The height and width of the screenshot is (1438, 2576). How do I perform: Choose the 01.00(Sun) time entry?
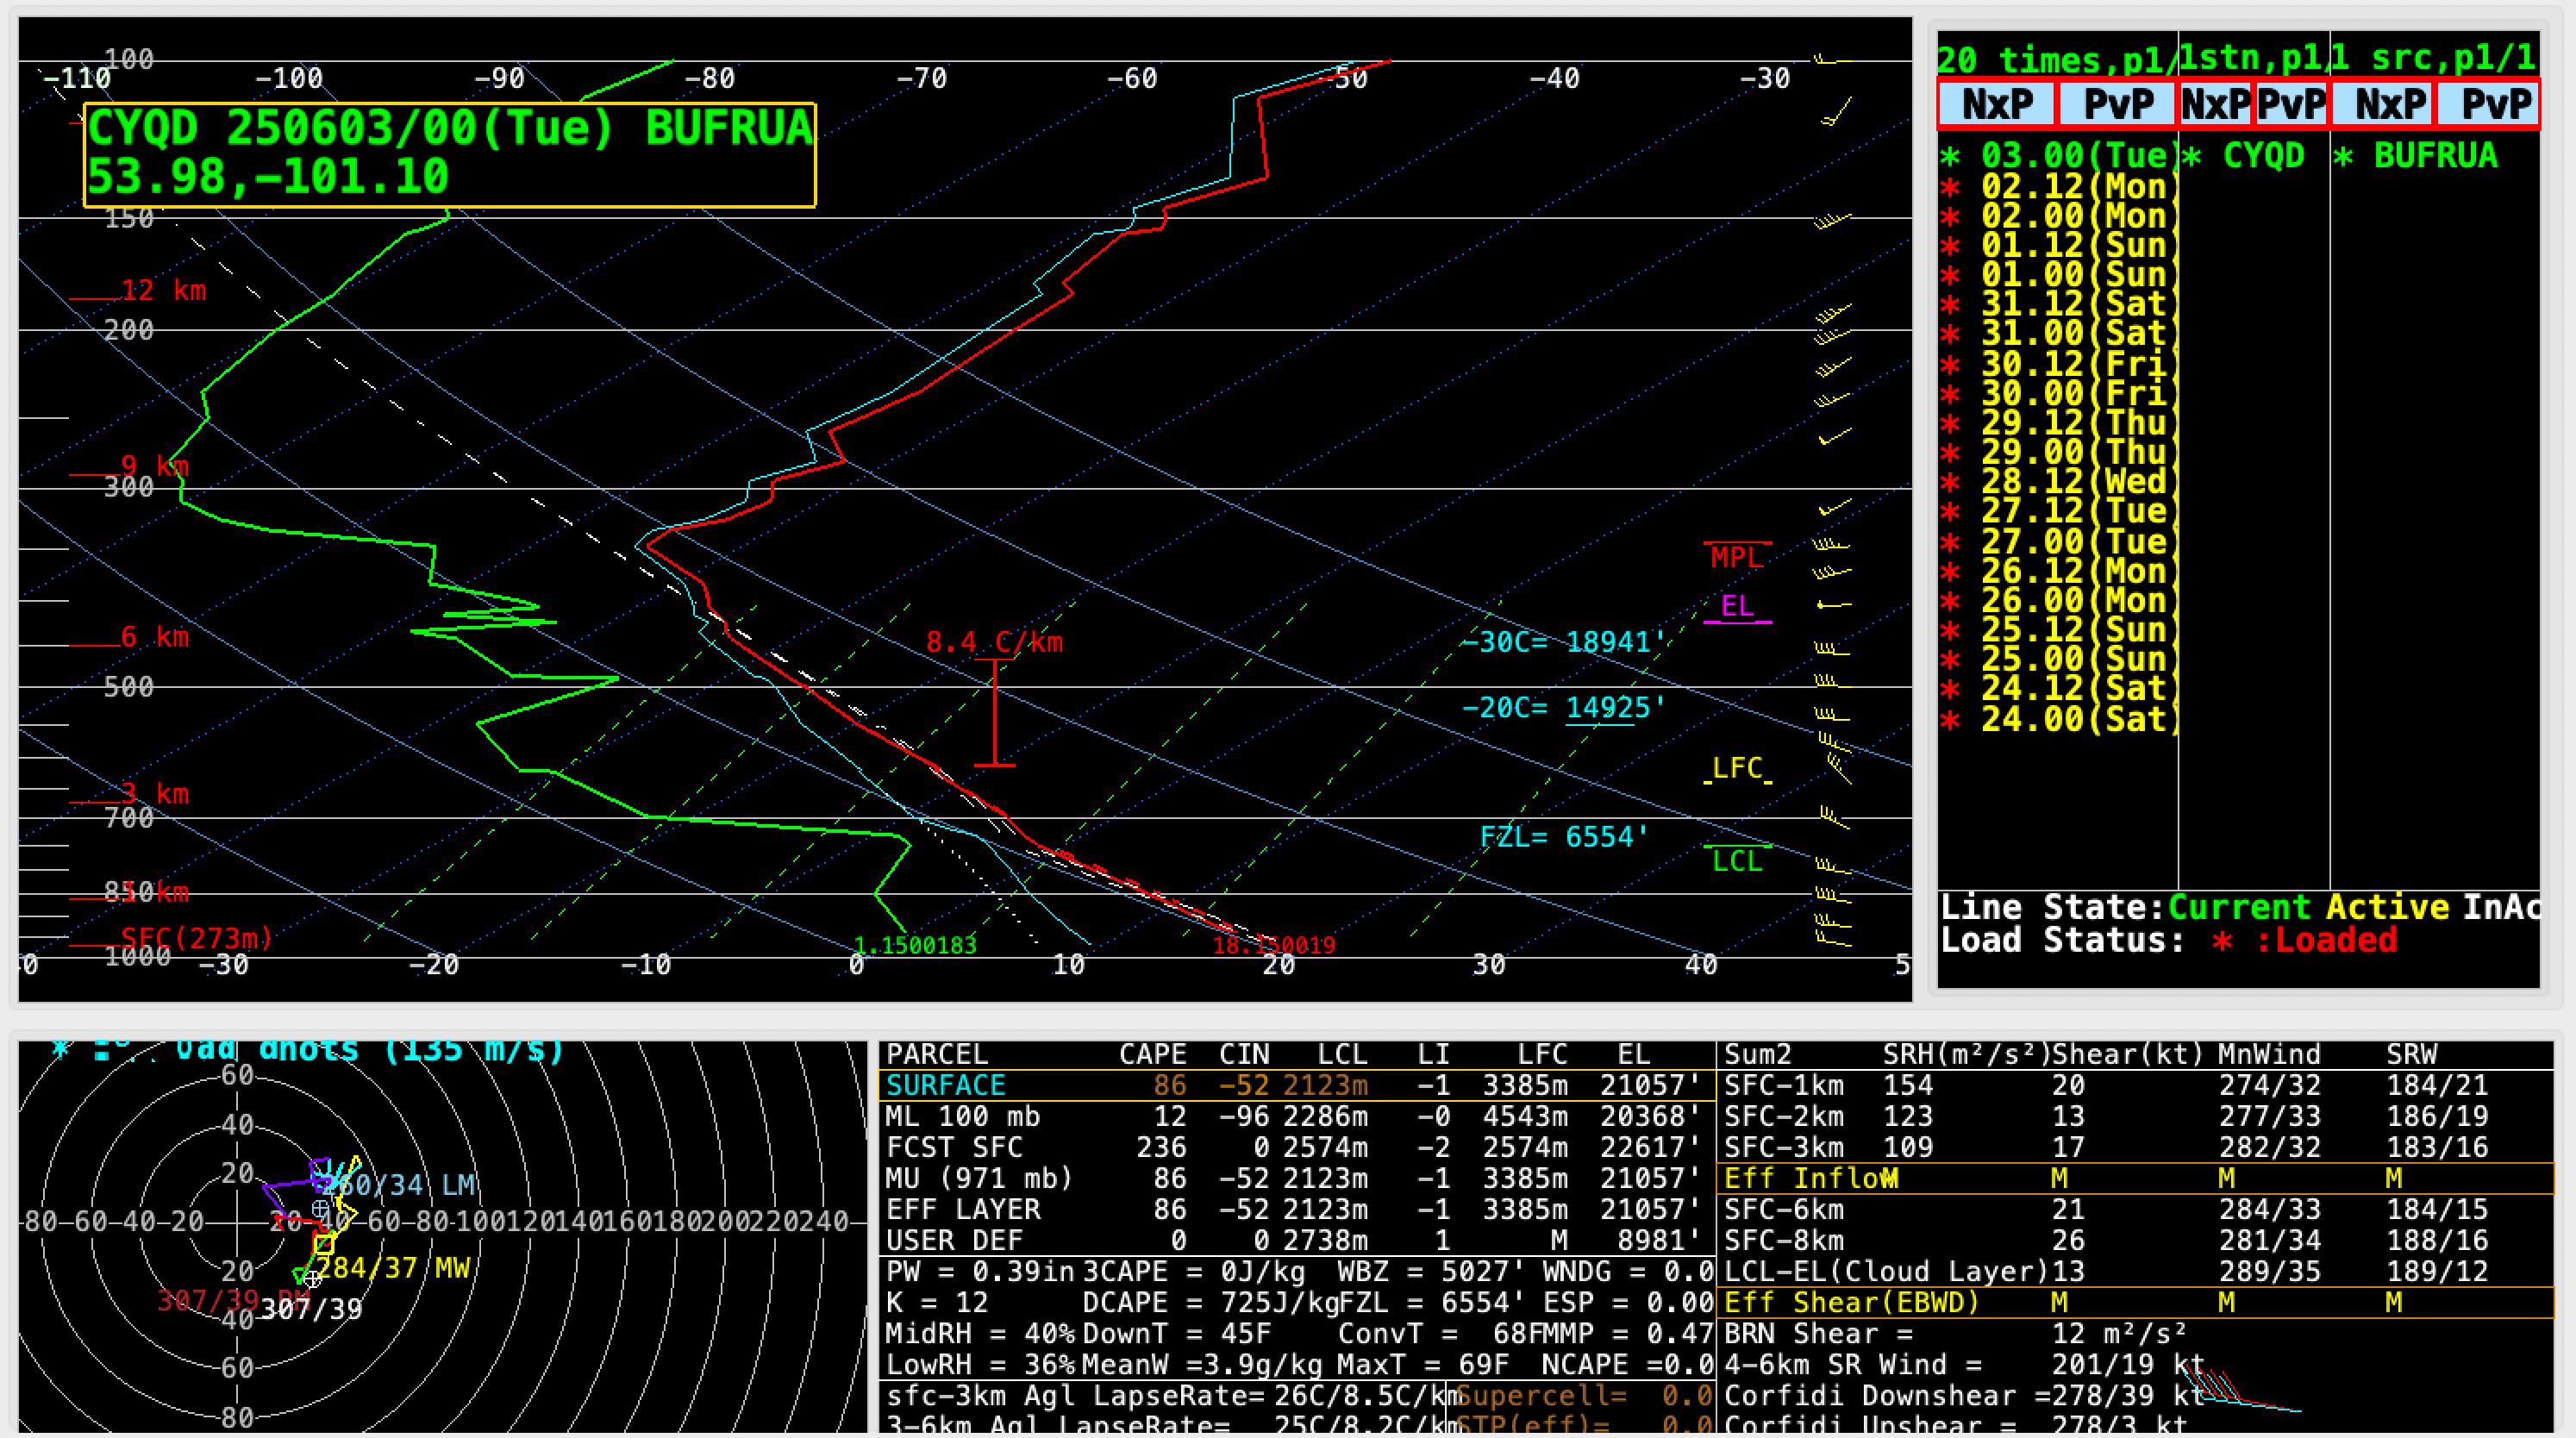click(x=2058, y=274)
